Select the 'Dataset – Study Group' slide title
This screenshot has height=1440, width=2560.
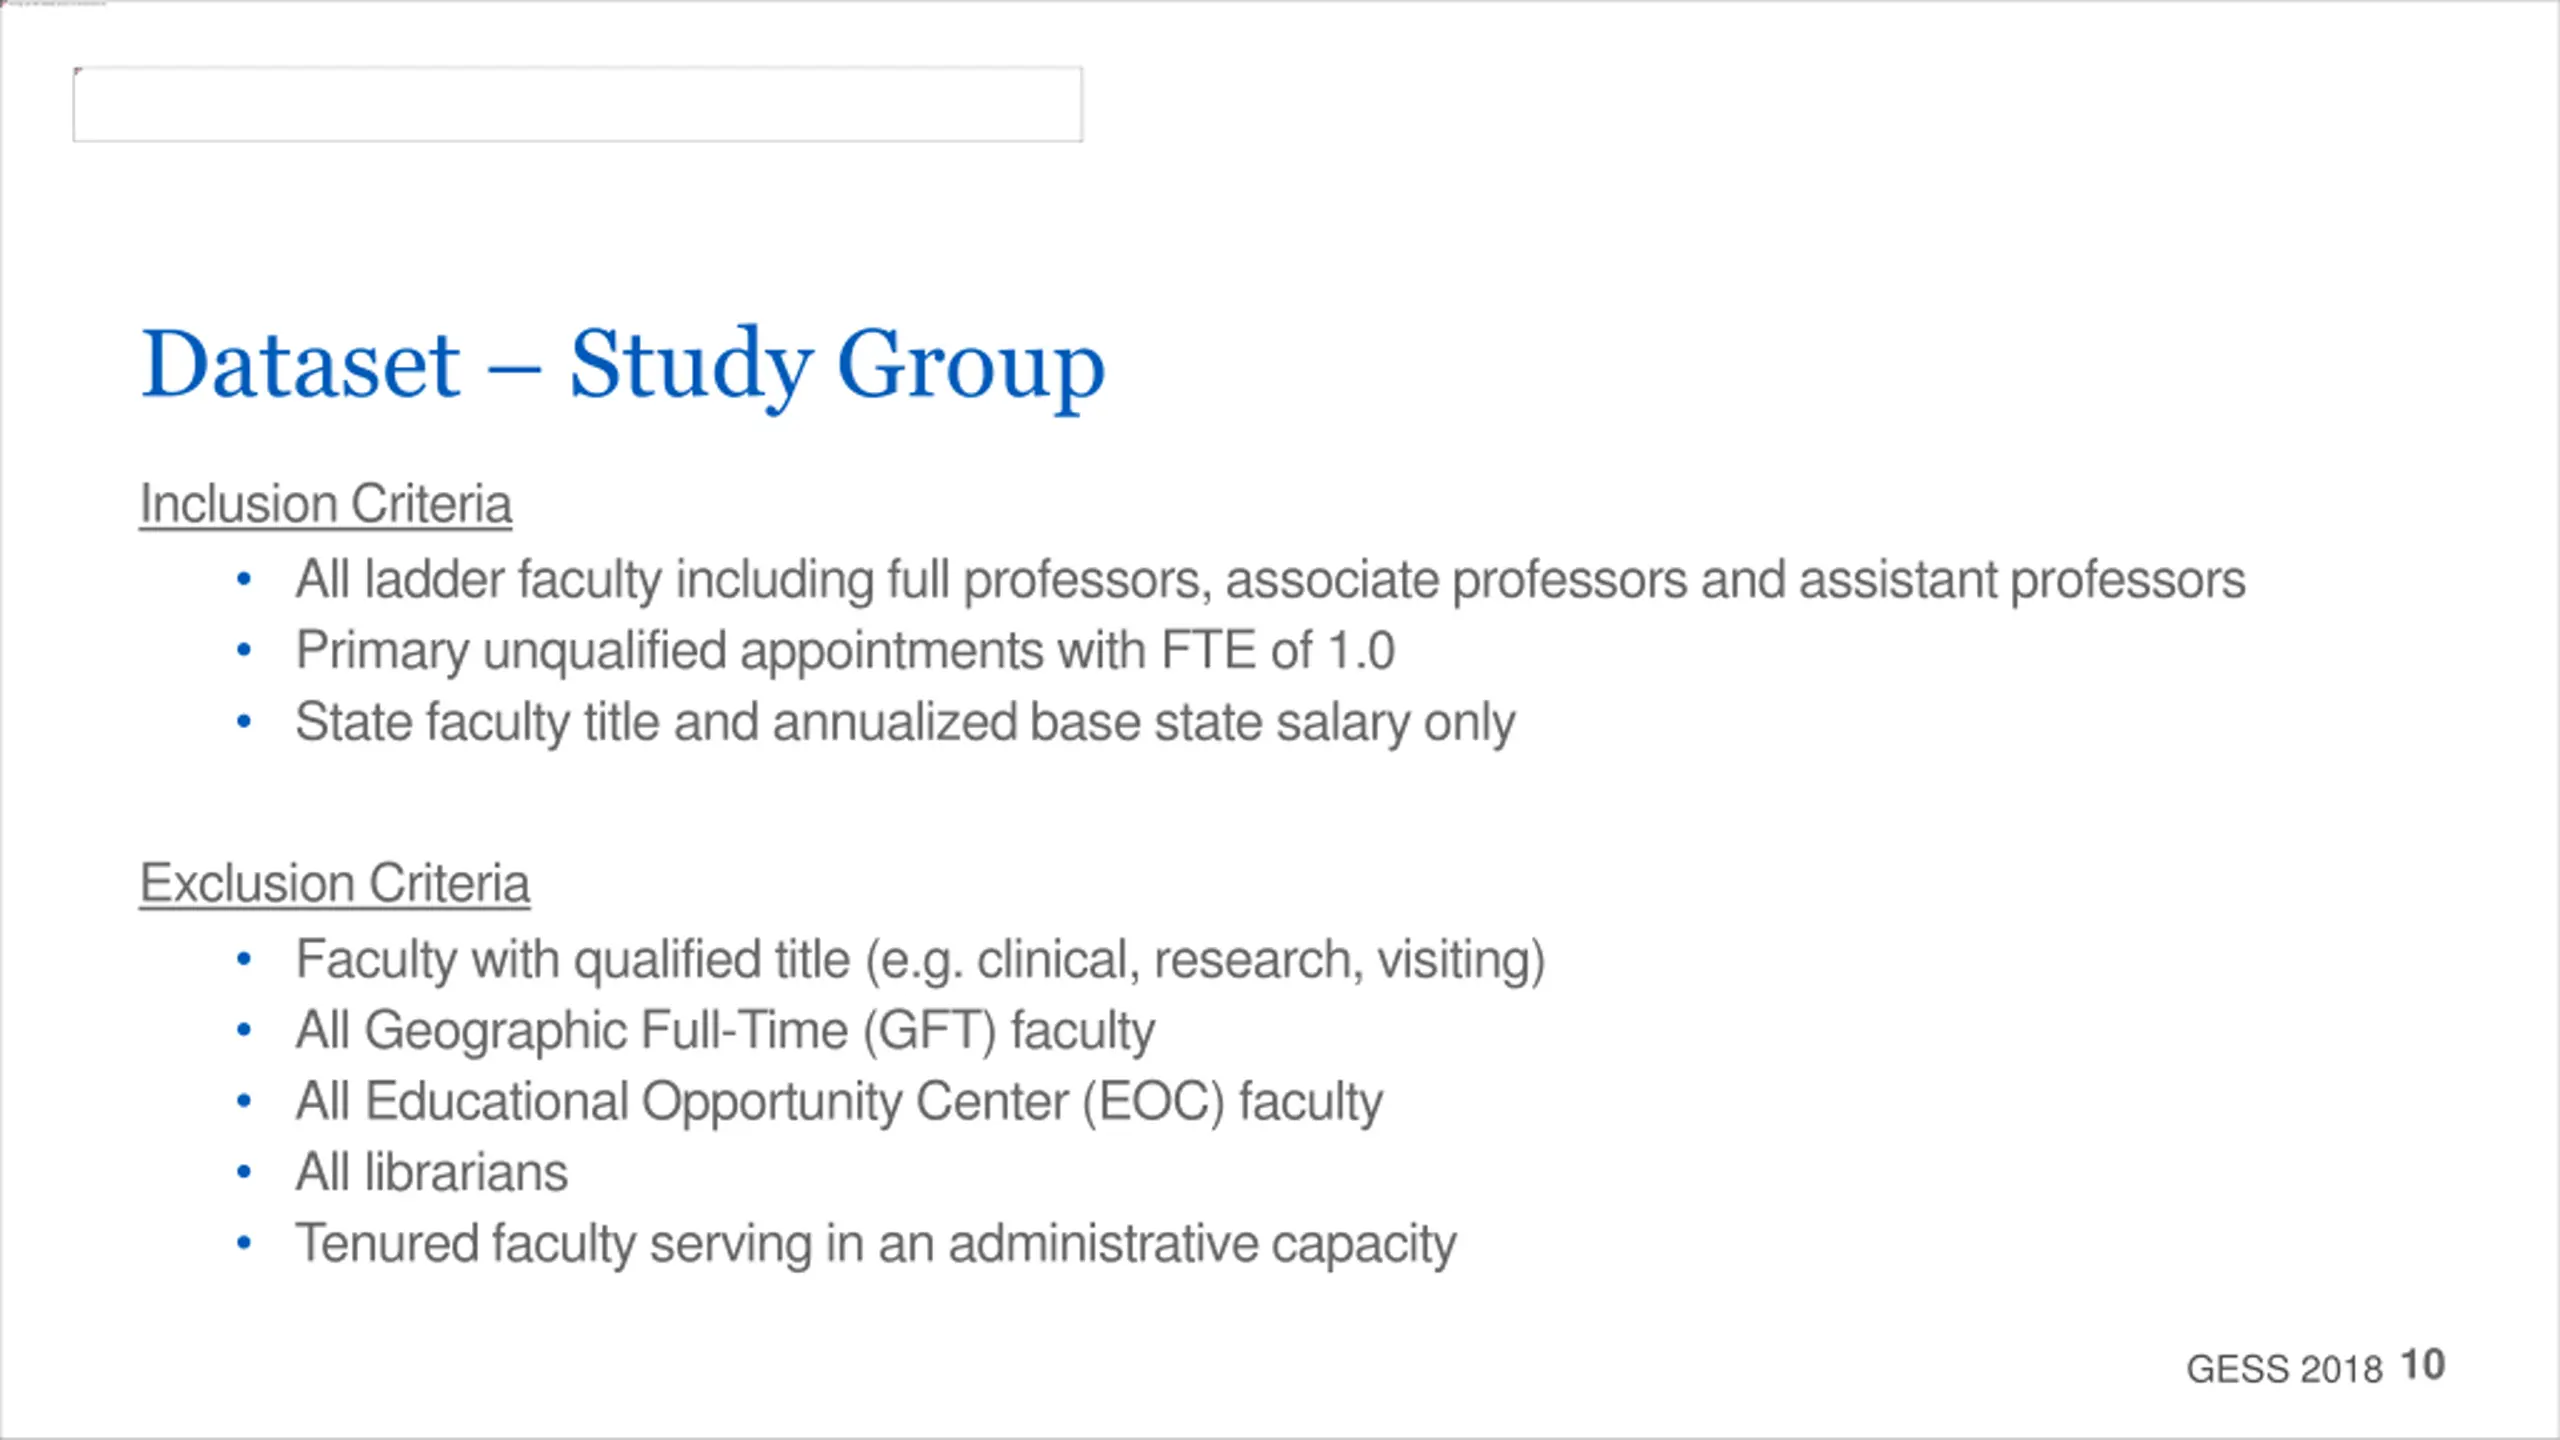[x=623, y=367]
